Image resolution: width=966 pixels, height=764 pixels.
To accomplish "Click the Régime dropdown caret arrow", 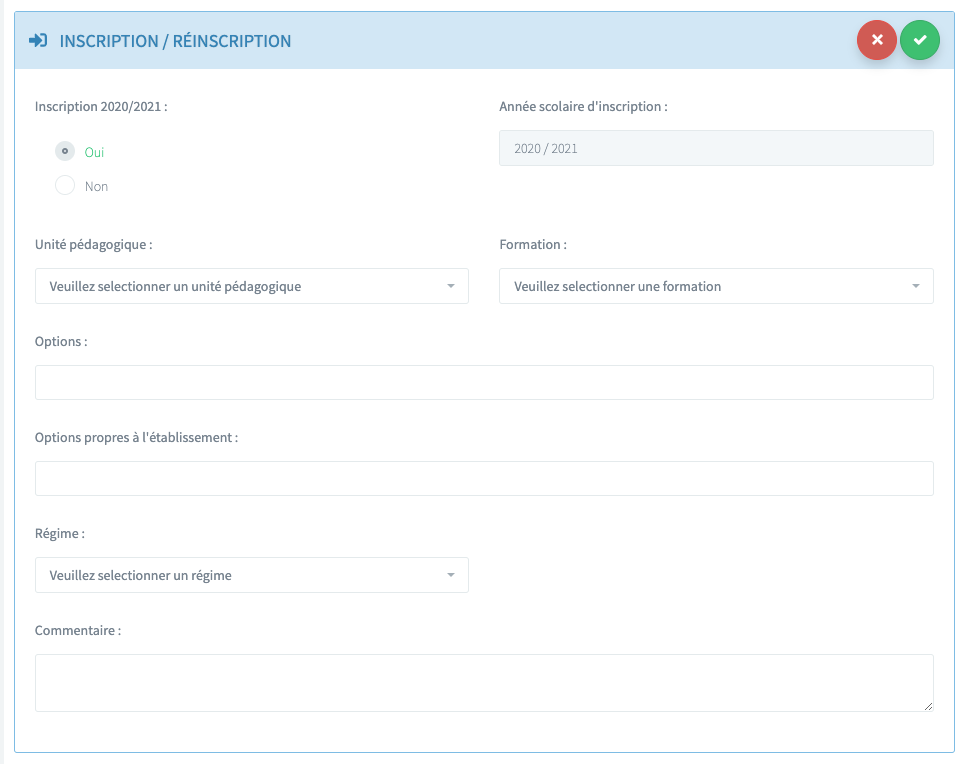I will pos(451,575).
